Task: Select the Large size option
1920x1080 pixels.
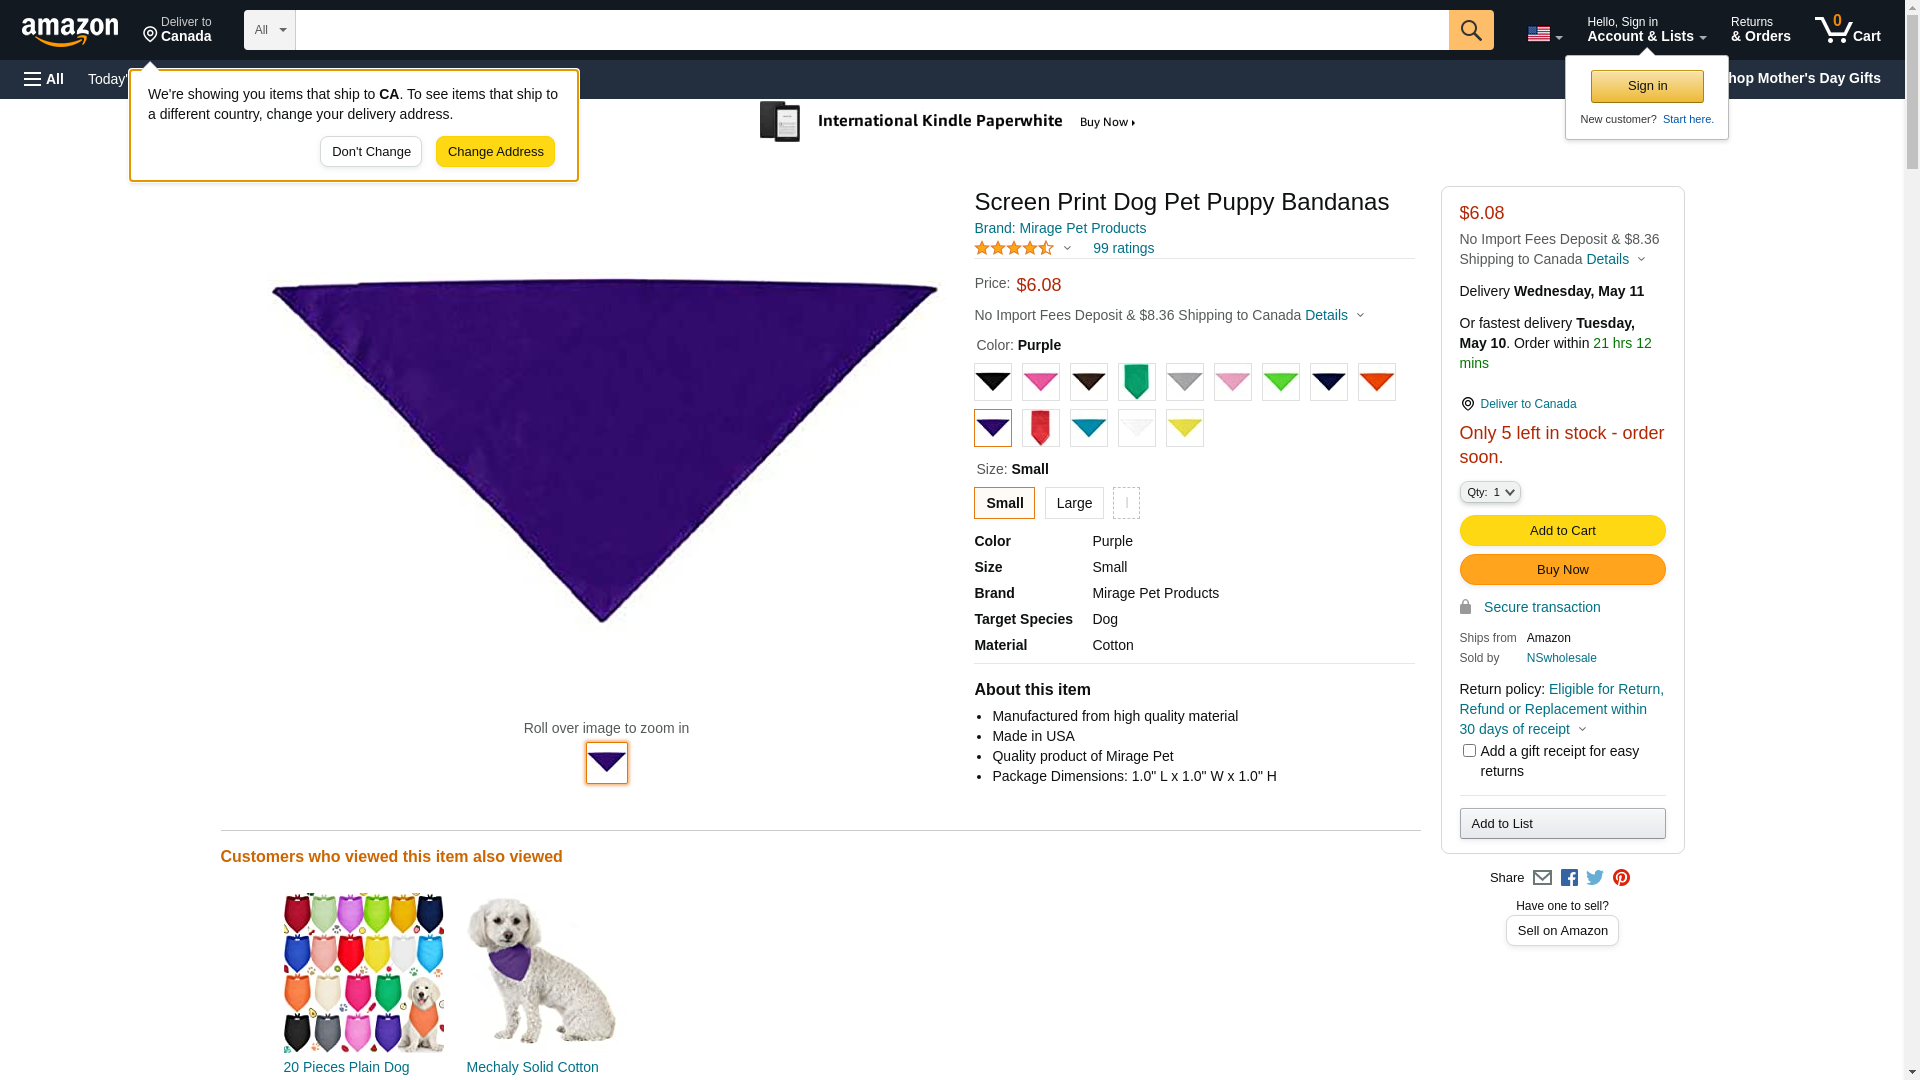Action: 1074,503
